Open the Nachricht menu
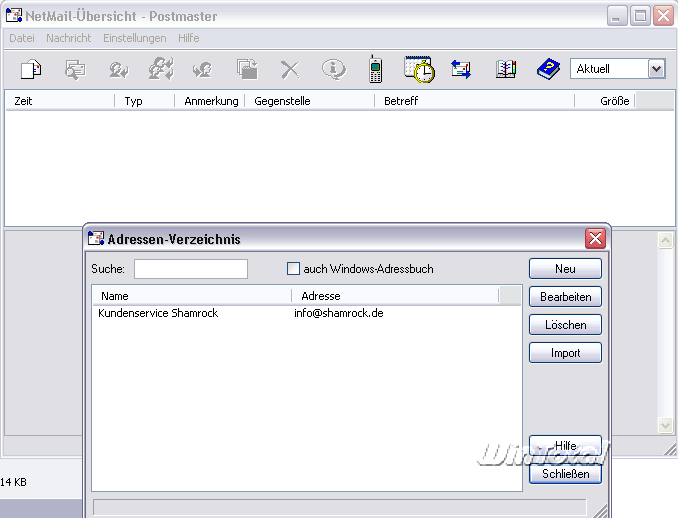Screen dimensions: 678x518 [x=69, y=38]
